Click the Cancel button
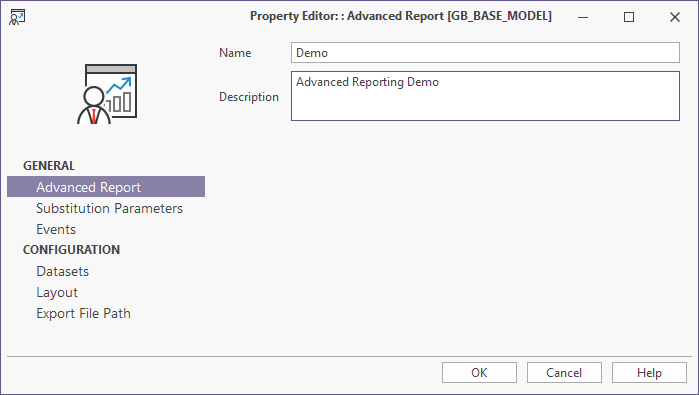Screen dimensions: 699x395 (564, 373)
